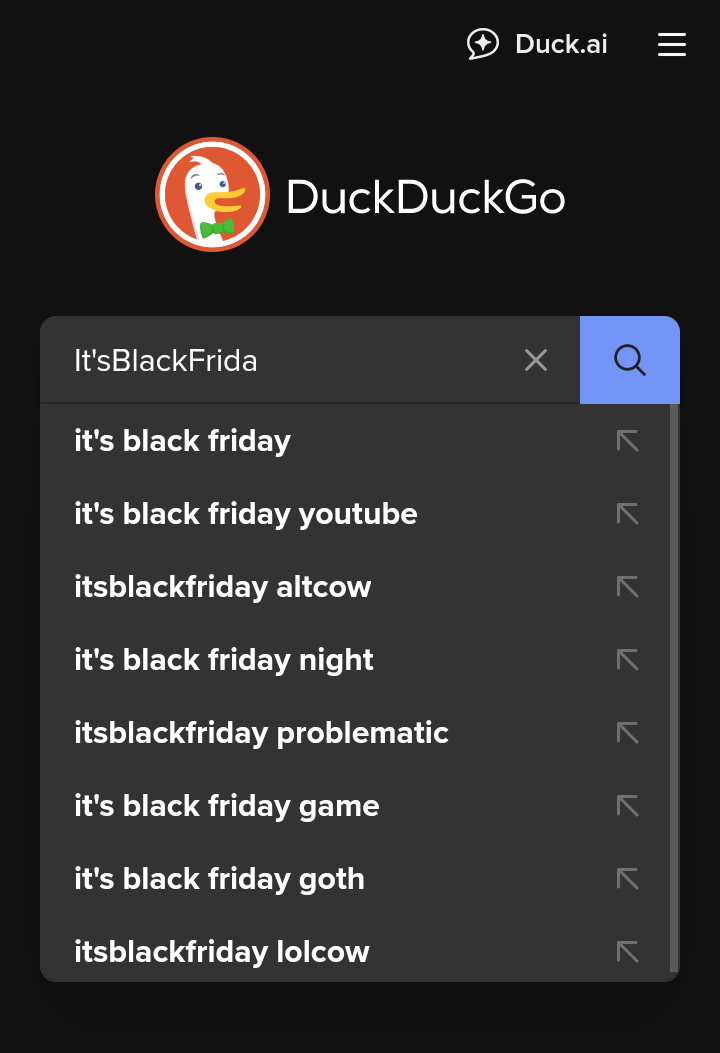The width and height of the screenshot is (720, 1053).
Task: Click arrow icon beside "itsblackfriday altcow"
Action: point(627,587)
